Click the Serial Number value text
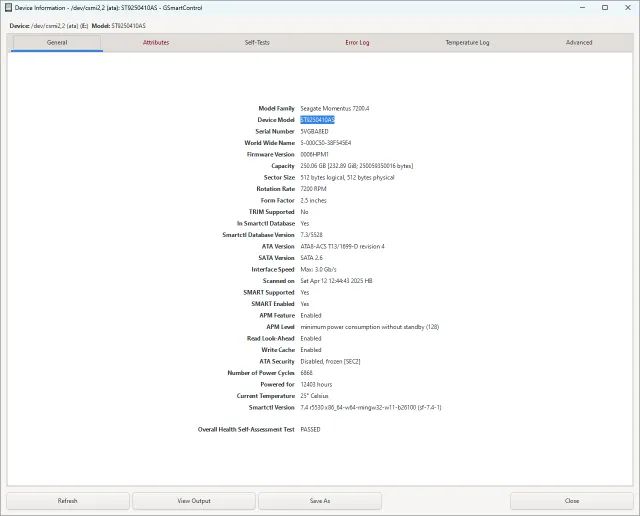This screenshot has height=516, width=640. 312,131
